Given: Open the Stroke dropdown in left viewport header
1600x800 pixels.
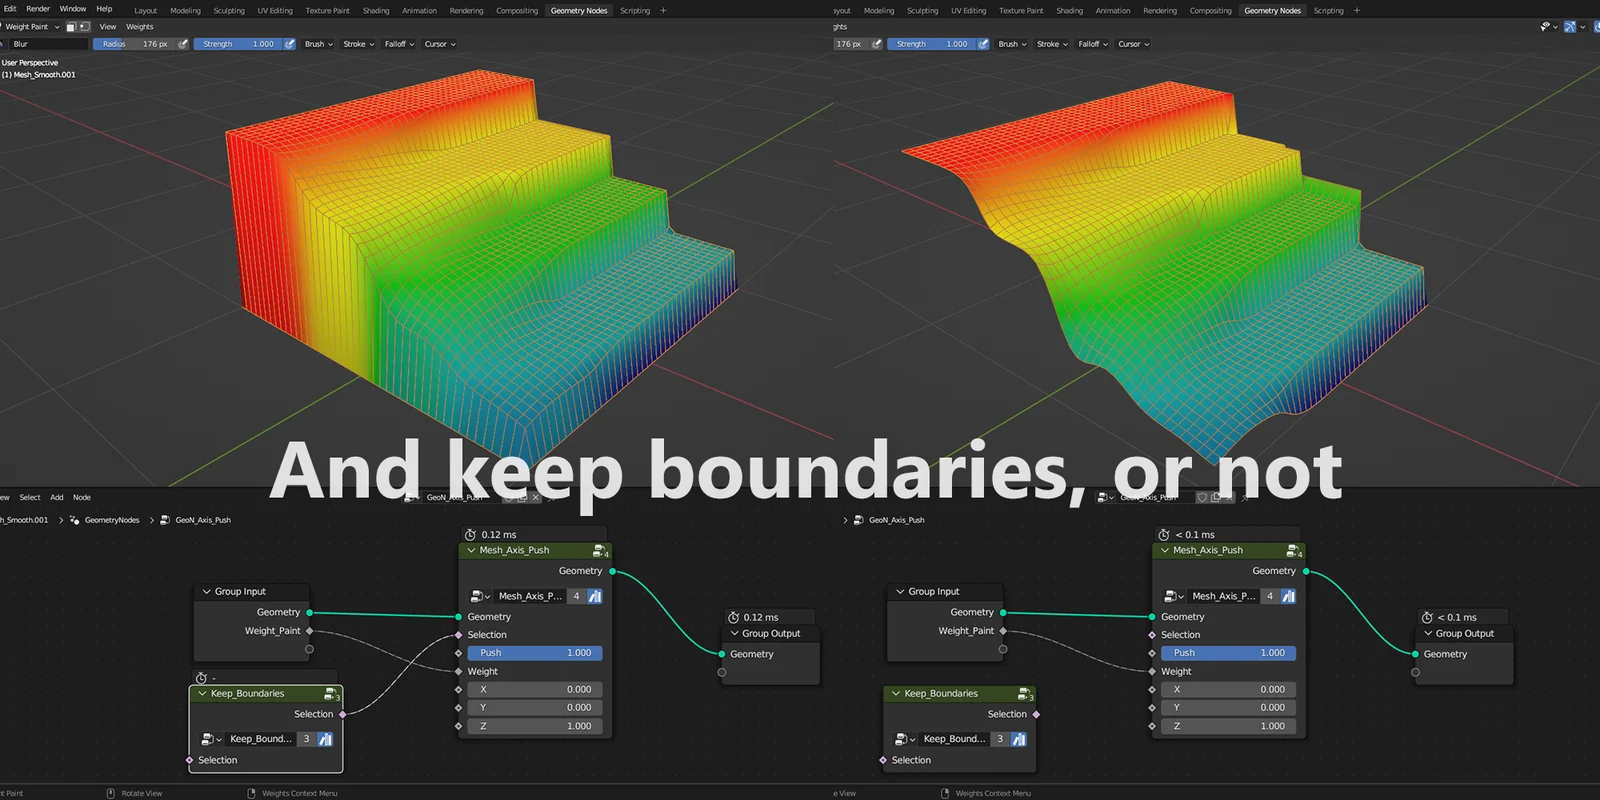Looking at the screenshot, I should click(359, 44).
